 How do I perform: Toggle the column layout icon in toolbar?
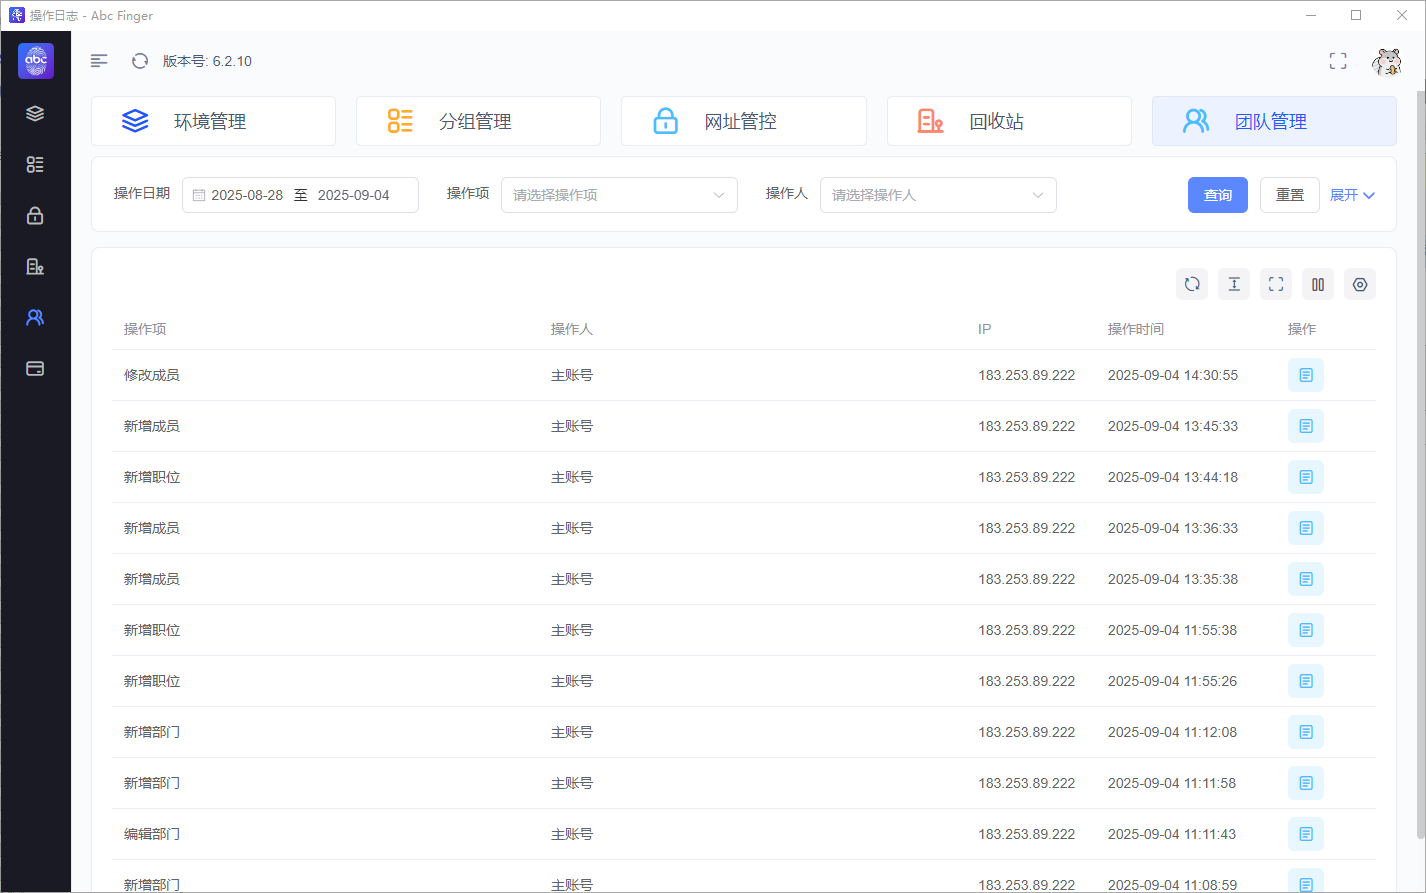[x=1318, y=284]
